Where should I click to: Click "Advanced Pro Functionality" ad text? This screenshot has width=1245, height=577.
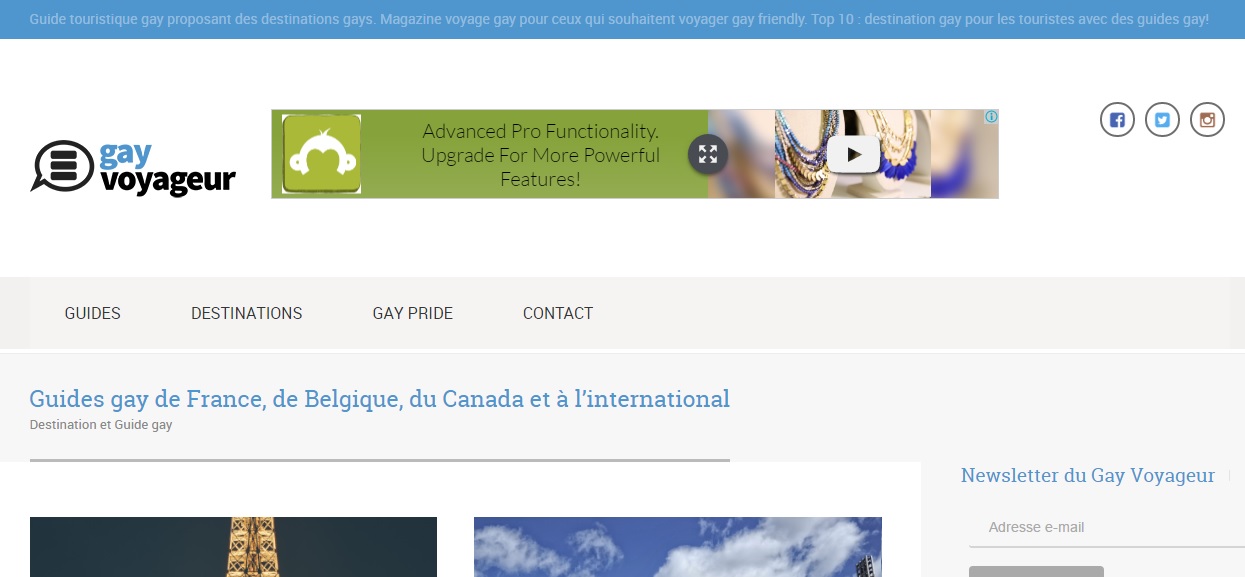click(x=540, y=131)
